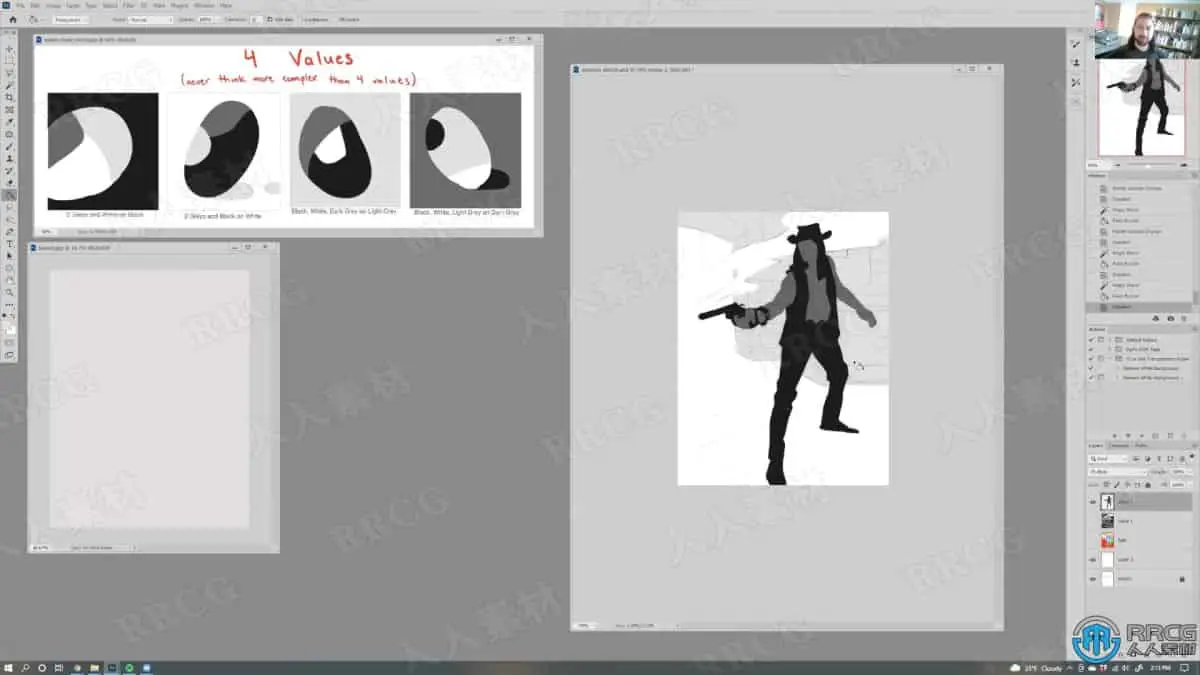Viewport: 1200px width, 675px height.
Task: Filter layers by pixel layers icon
Action: [1137, 458]
